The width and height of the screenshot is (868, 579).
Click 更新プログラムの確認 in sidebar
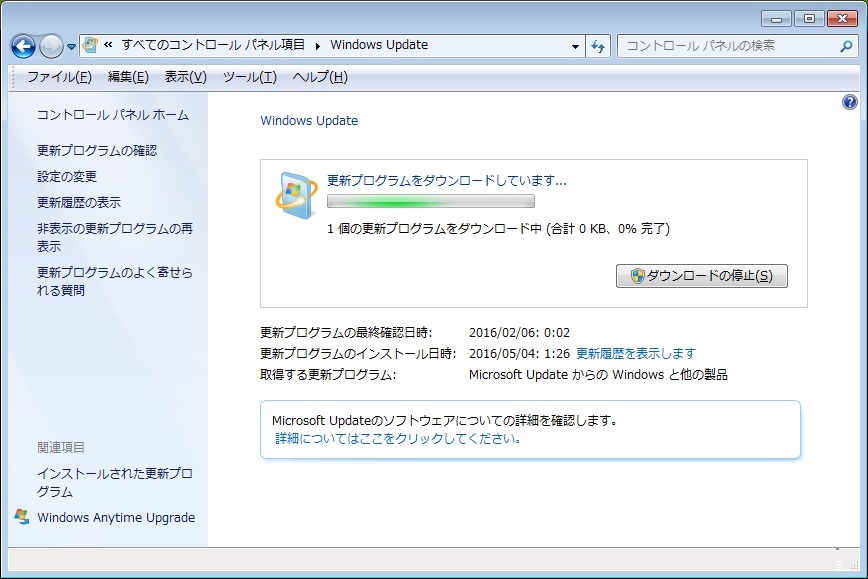[x=97, y=151]
